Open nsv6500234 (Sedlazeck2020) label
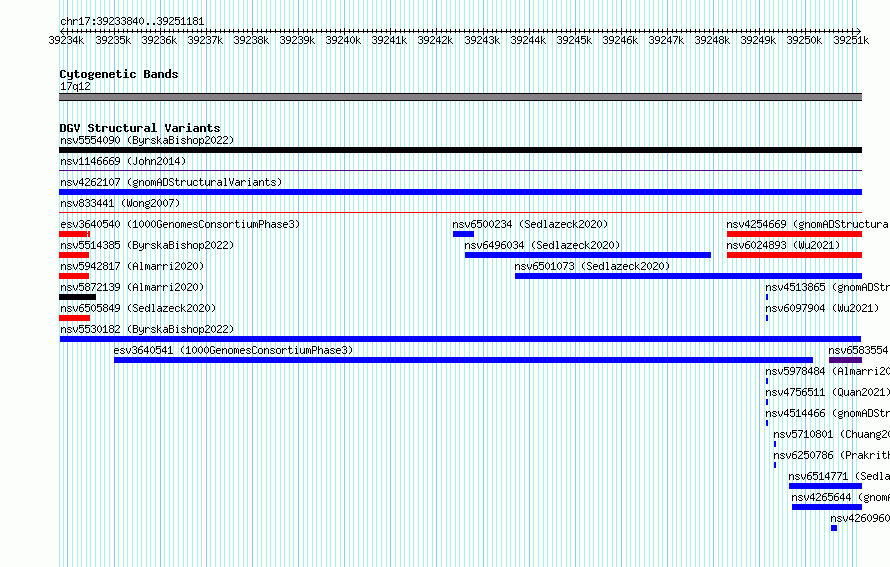The image size is (890, 567). (530, 224)
